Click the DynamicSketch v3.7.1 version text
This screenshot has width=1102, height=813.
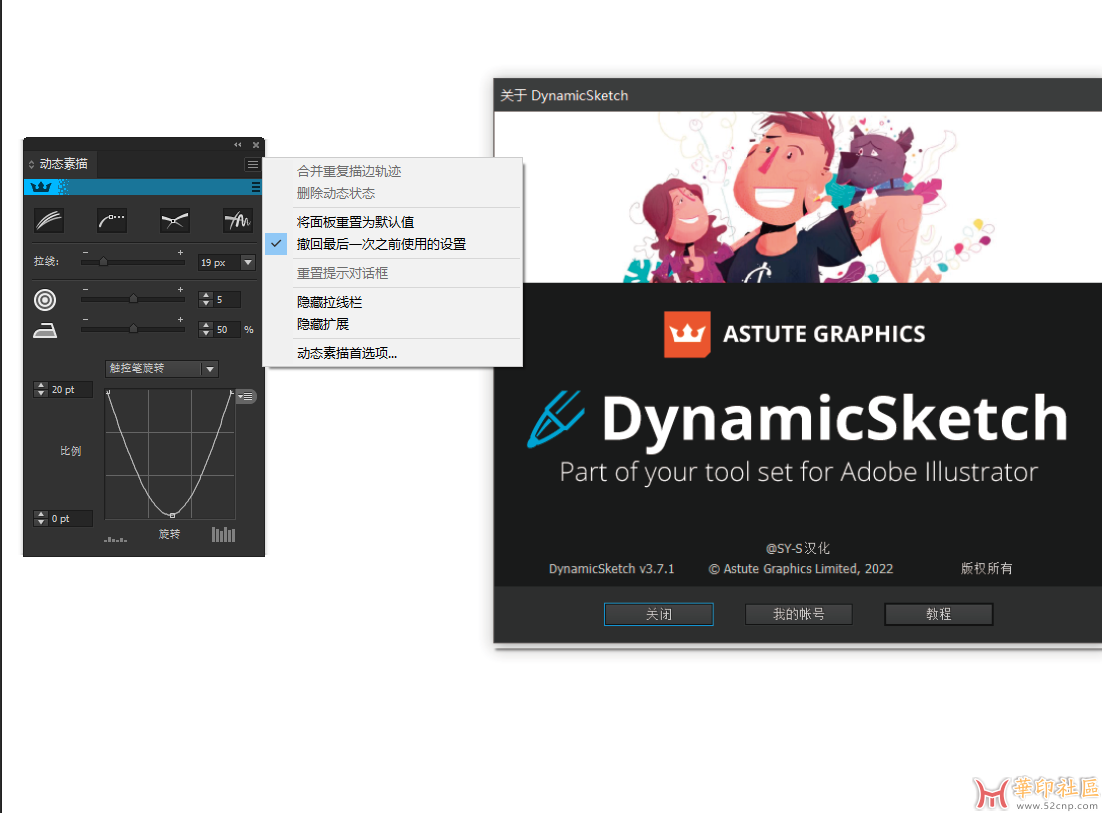click(x=611, y=568)
